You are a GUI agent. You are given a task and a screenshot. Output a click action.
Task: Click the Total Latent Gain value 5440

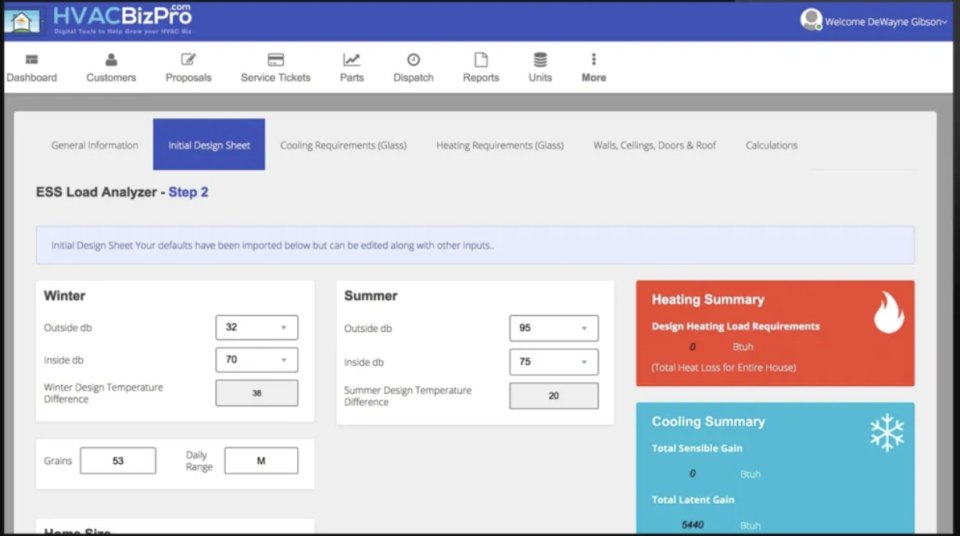[692, 525]
